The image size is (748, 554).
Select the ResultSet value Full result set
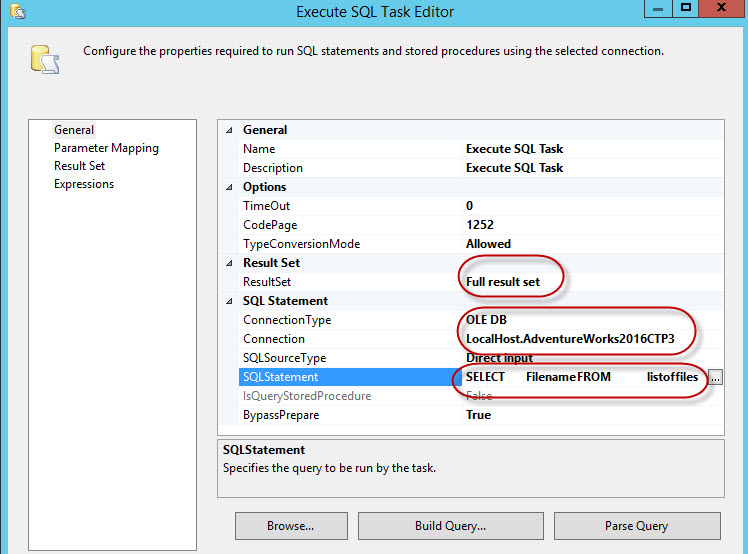coord(503,282)
